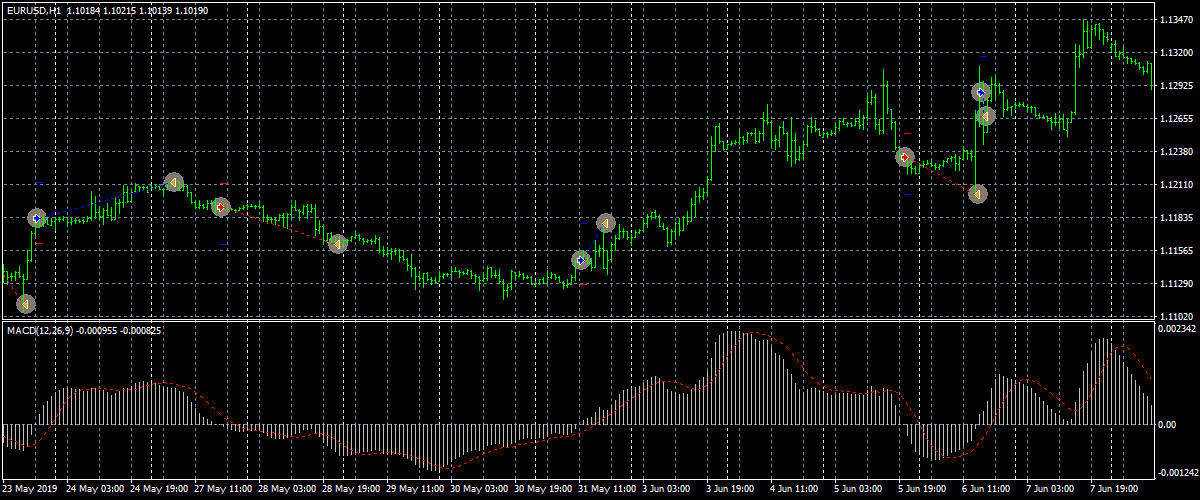This screenshot has height=500, width=1200.
Task: Click the 28 May 03:00 time label
Action: (288, 490)
